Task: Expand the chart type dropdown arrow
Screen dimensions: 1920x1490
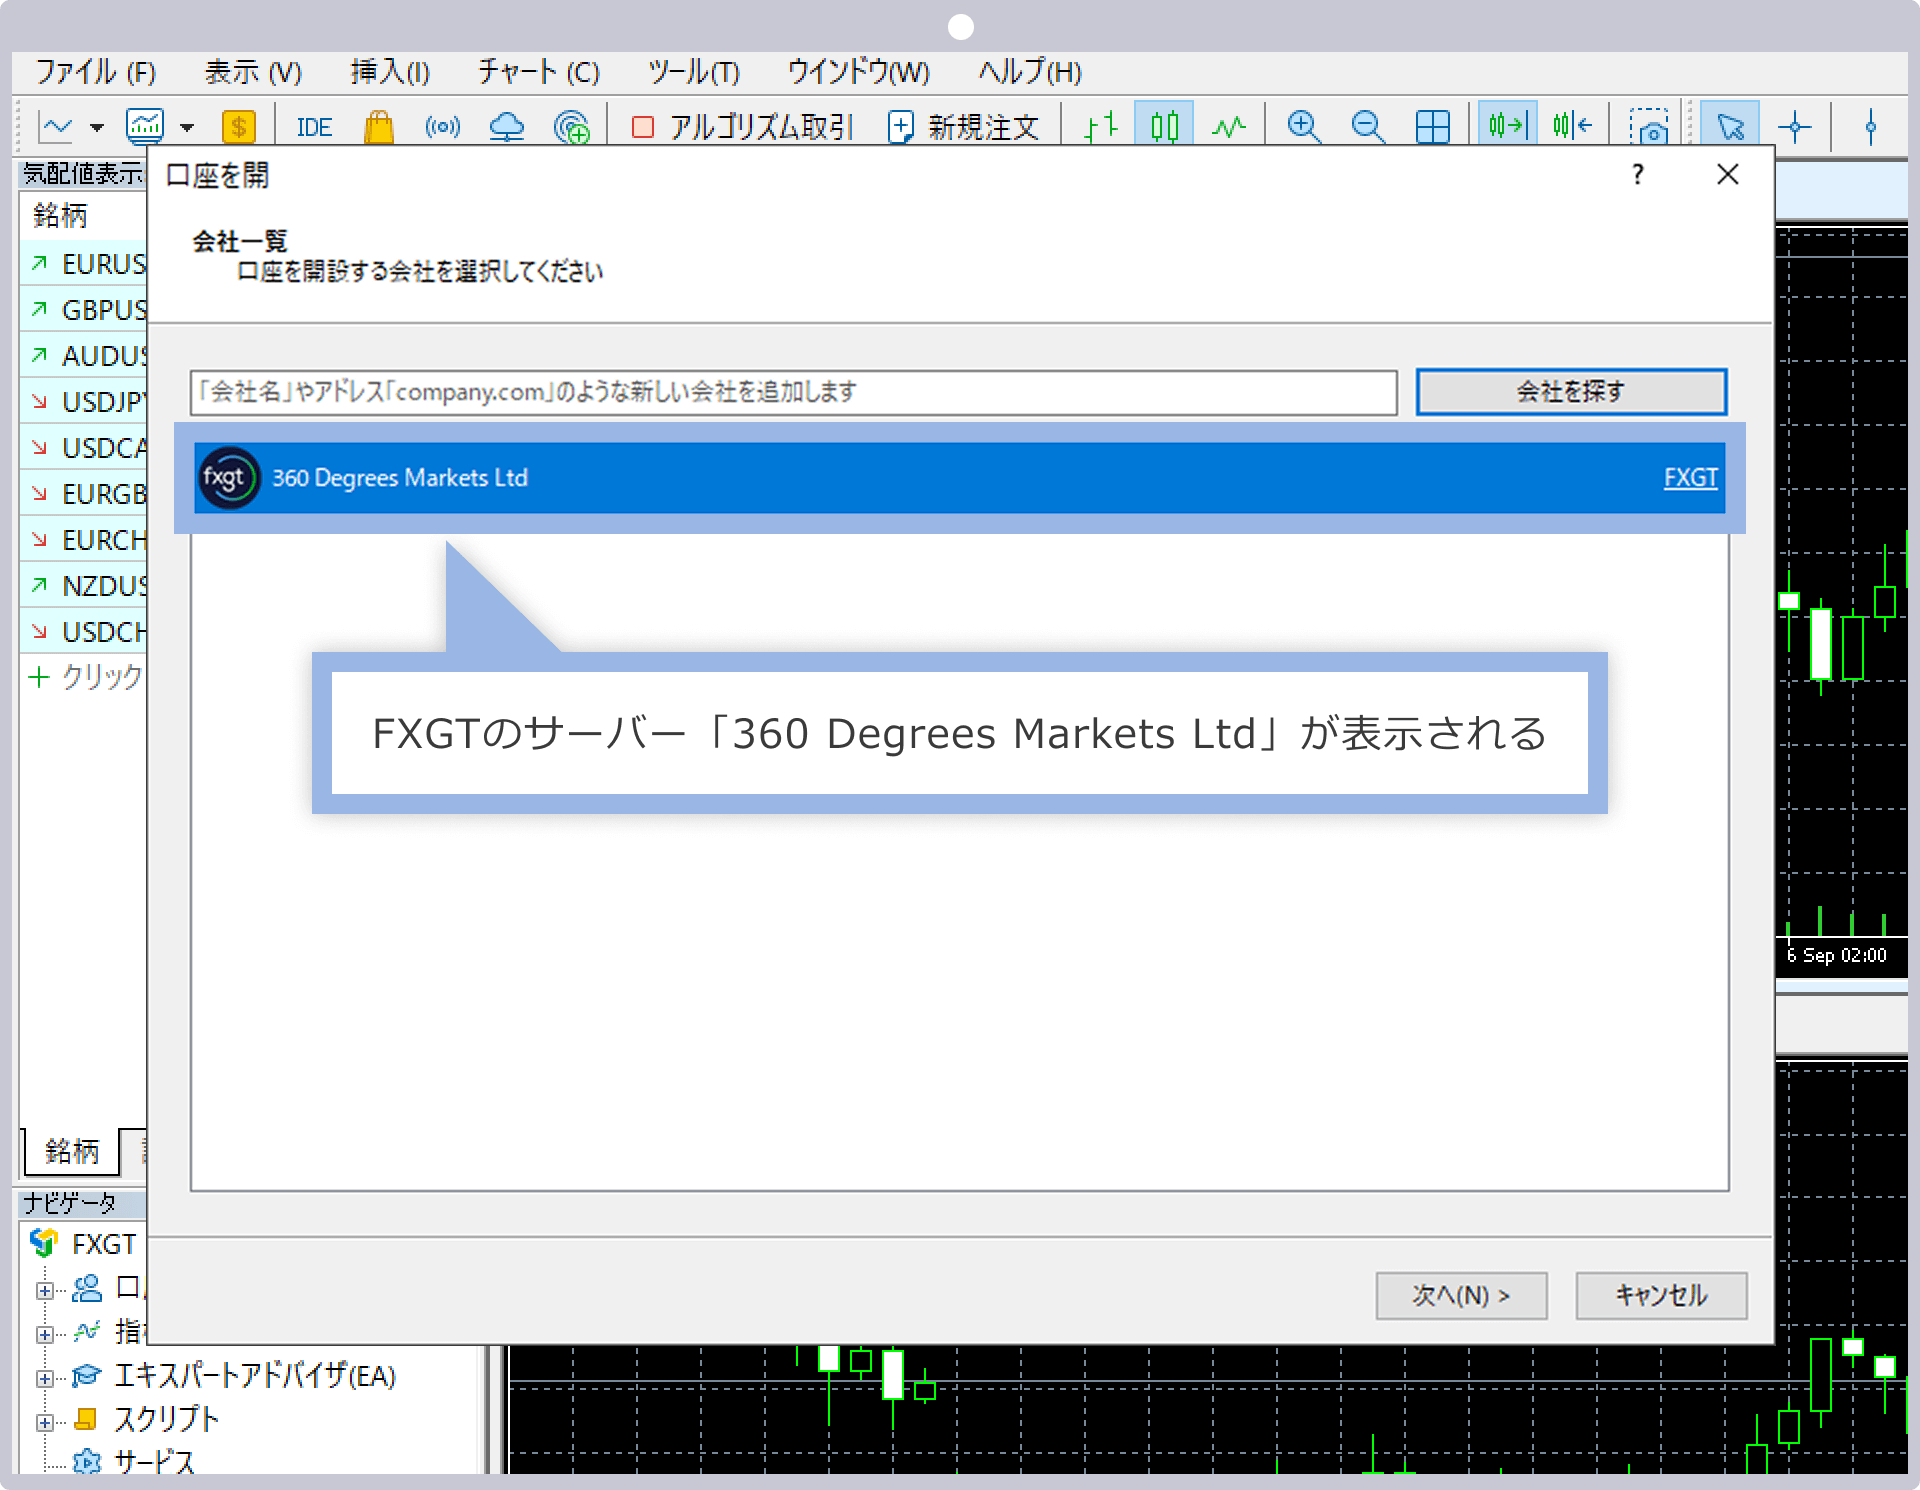Action: point(96,128)
